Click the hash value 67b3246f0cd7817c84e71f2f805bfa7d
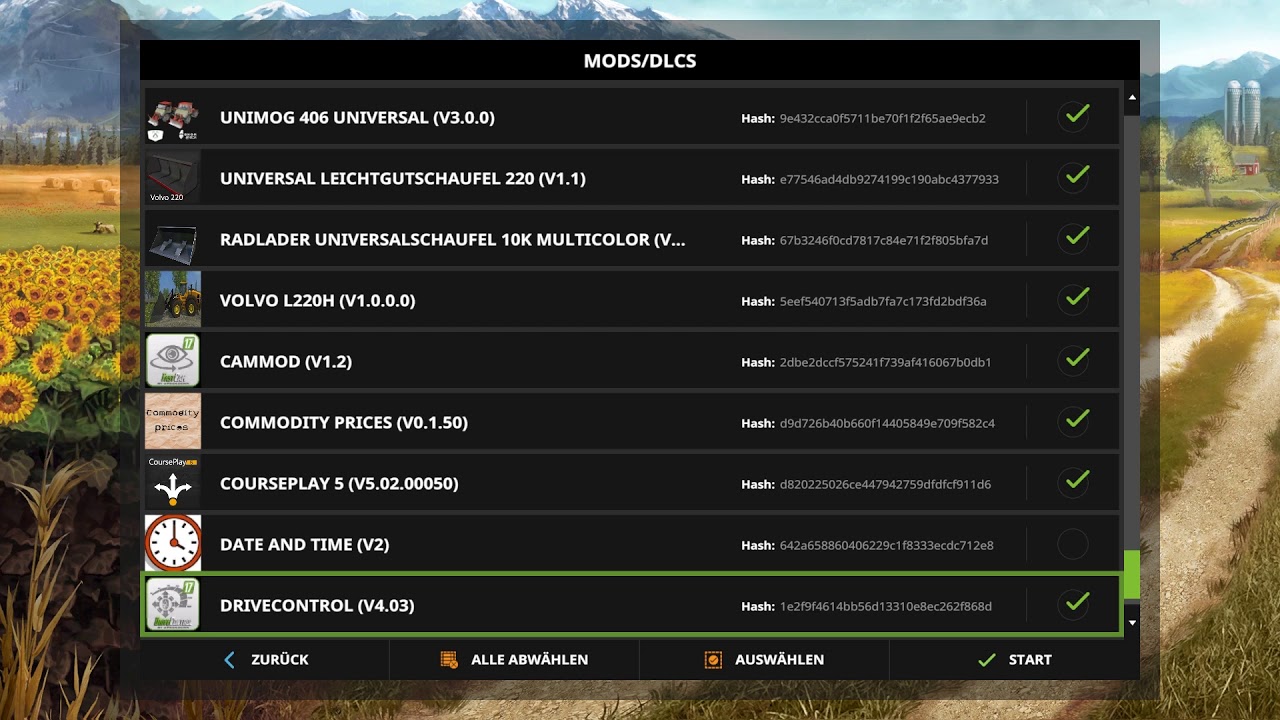Screen dimensions: 1280x720 884,240
